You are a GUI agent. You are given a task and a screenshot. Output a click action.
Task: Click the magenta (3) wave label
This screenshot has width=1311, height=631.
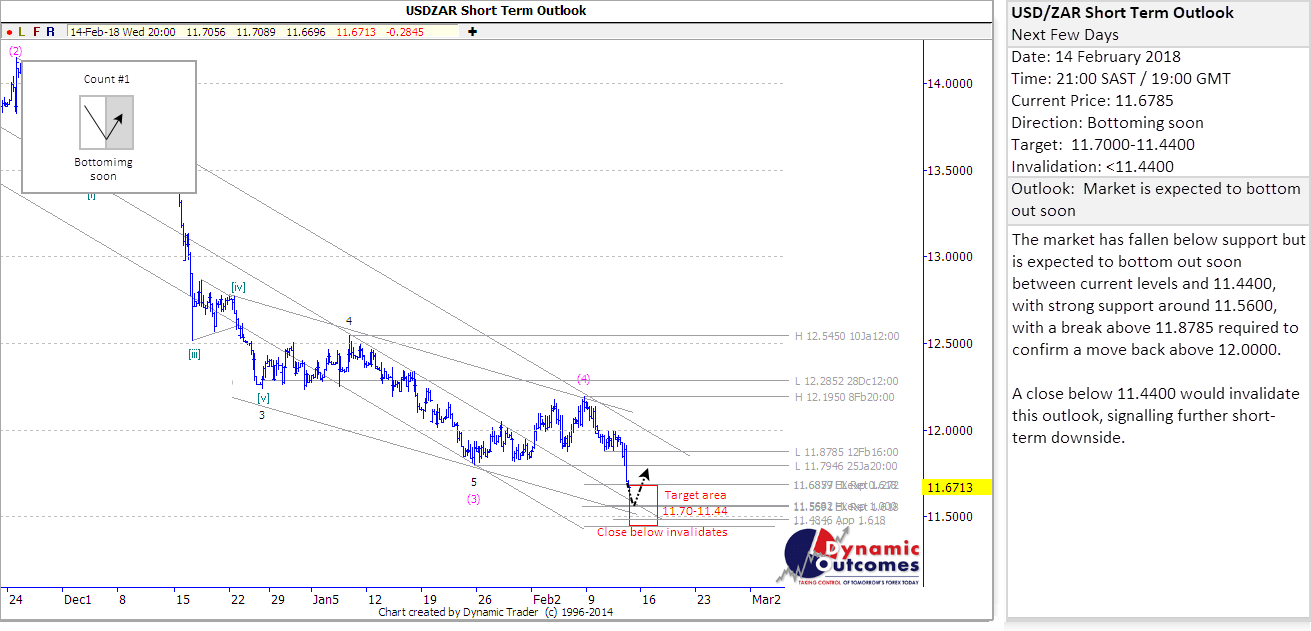(x=474, y=499)
